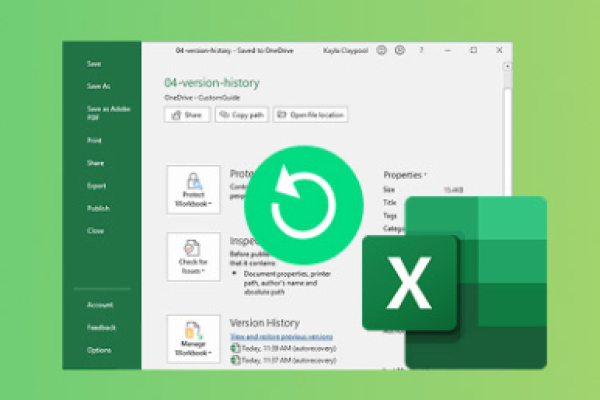
Task: Open the 11:09 AM autorecovery version
Action: 289,348
